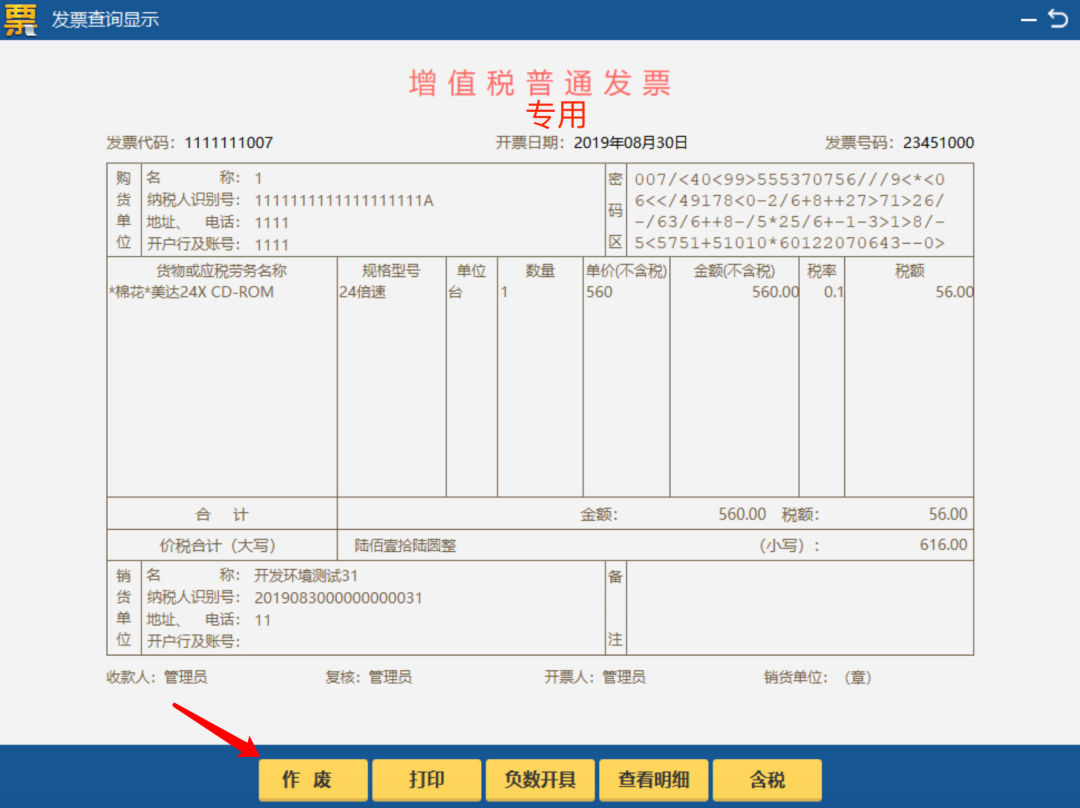1080x808 pixels.
Task: Click the 规格型号 column header
Action: [391, 271]
